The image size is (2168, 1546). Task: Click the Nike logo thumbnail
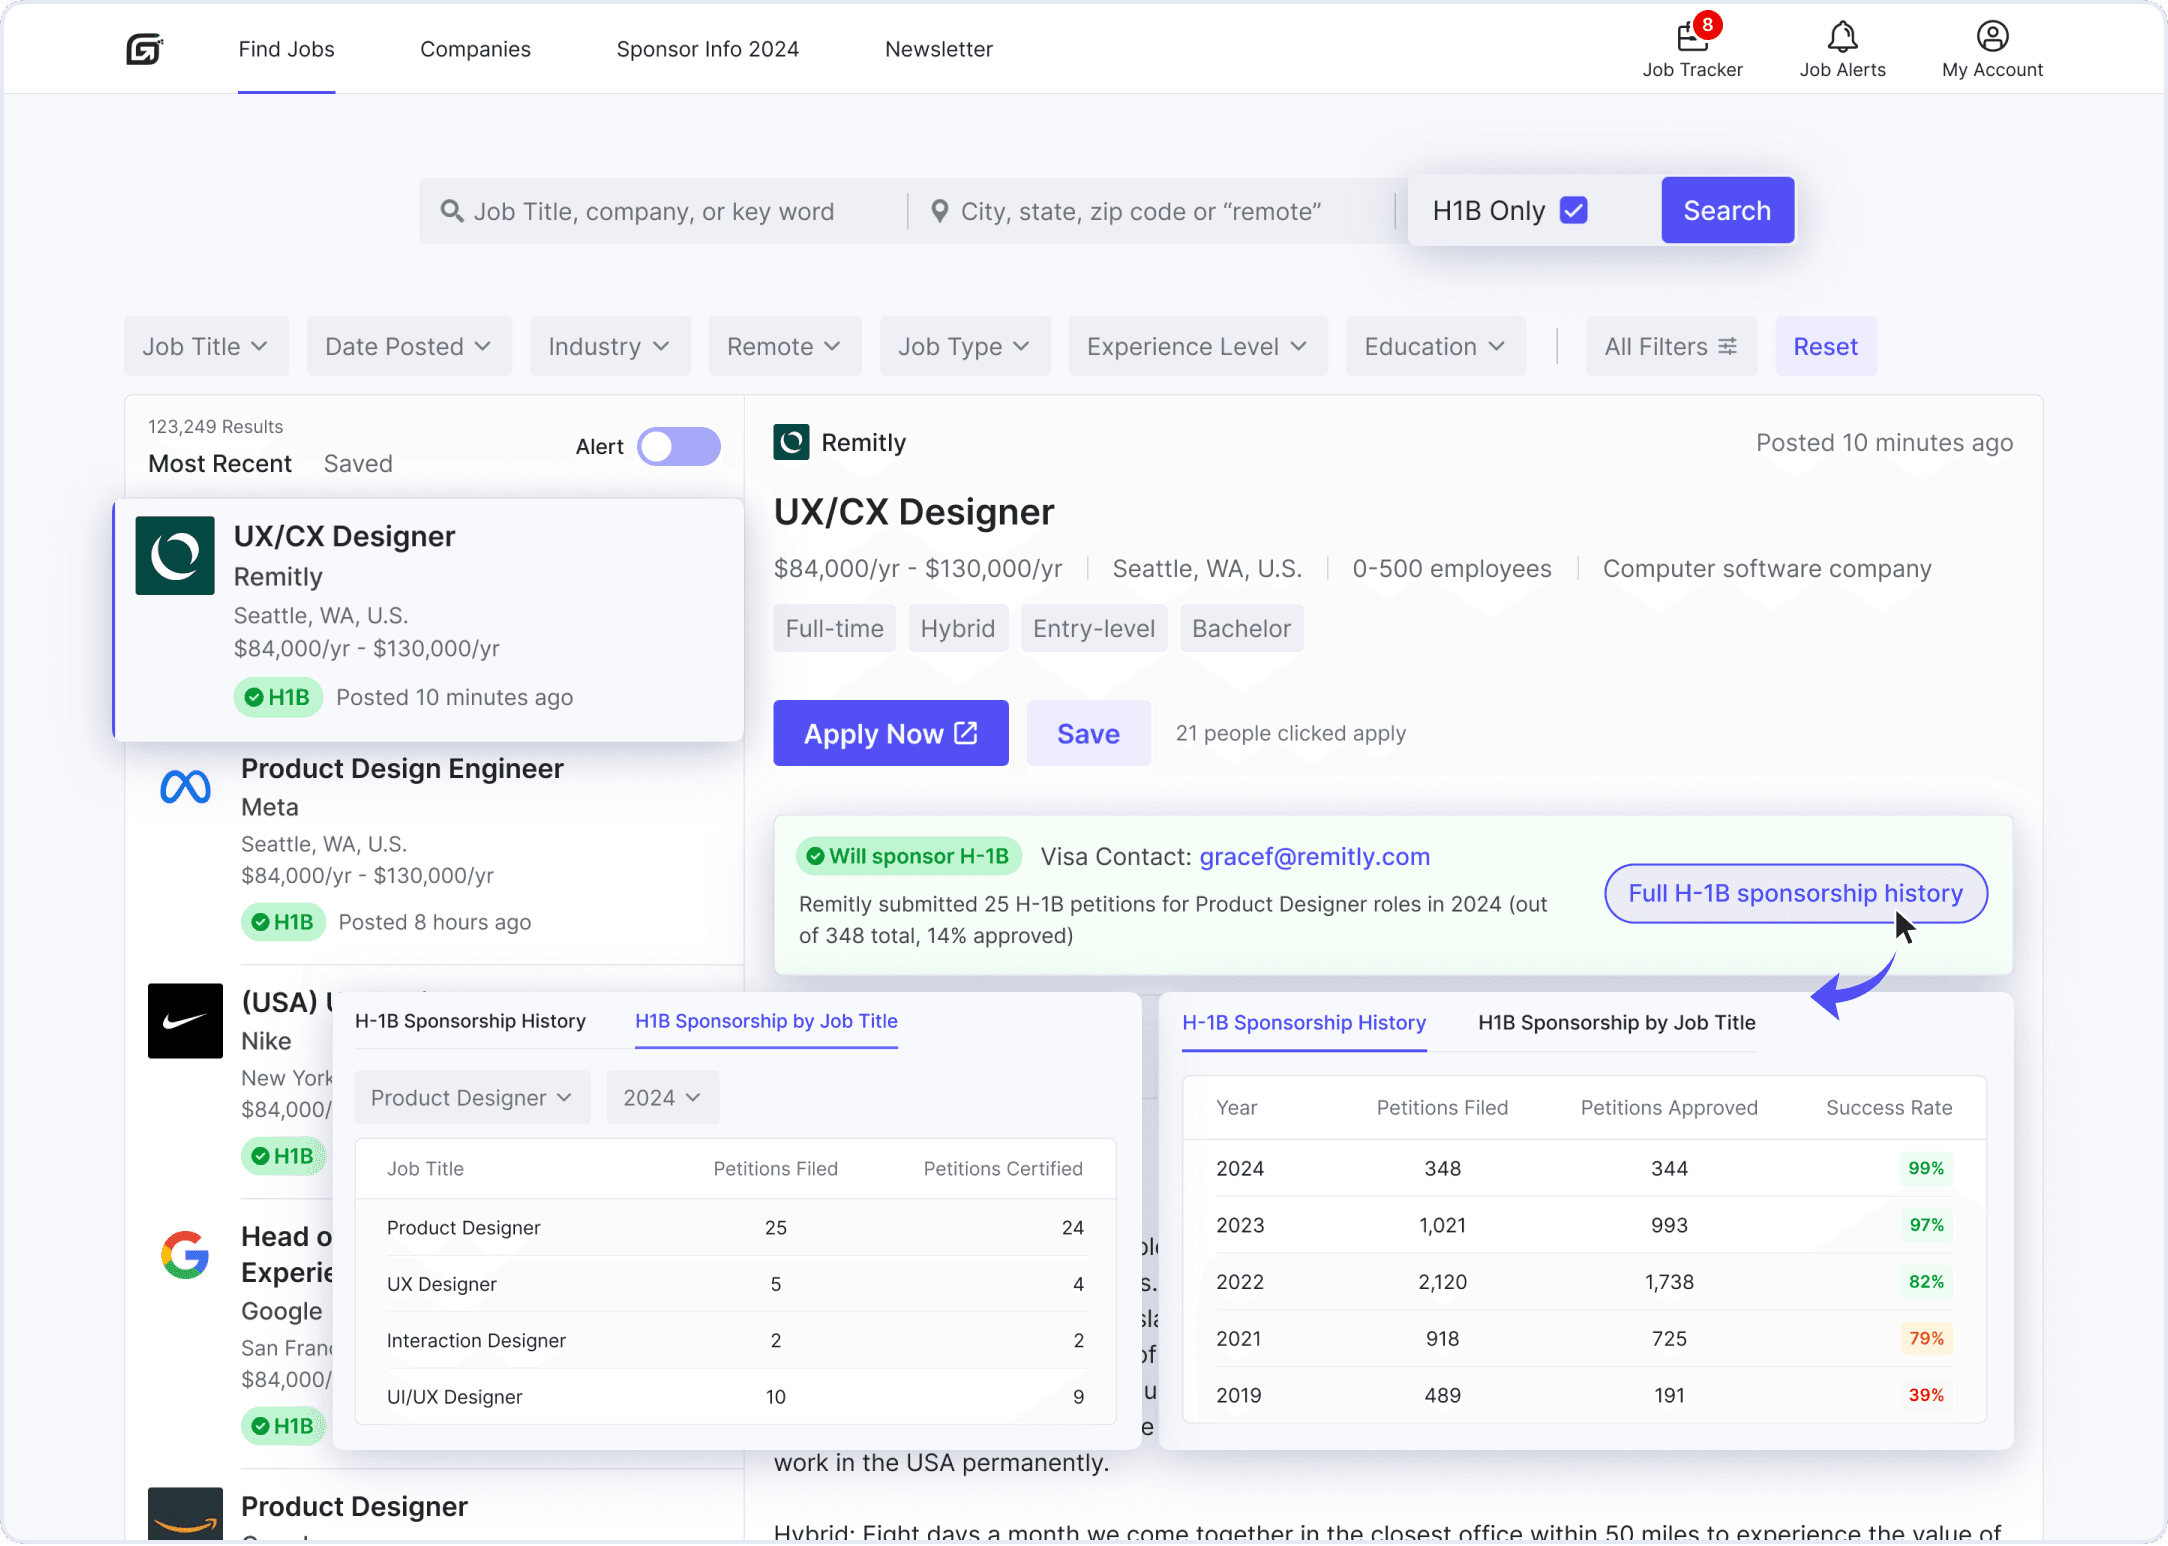[x=185, y=1021]
